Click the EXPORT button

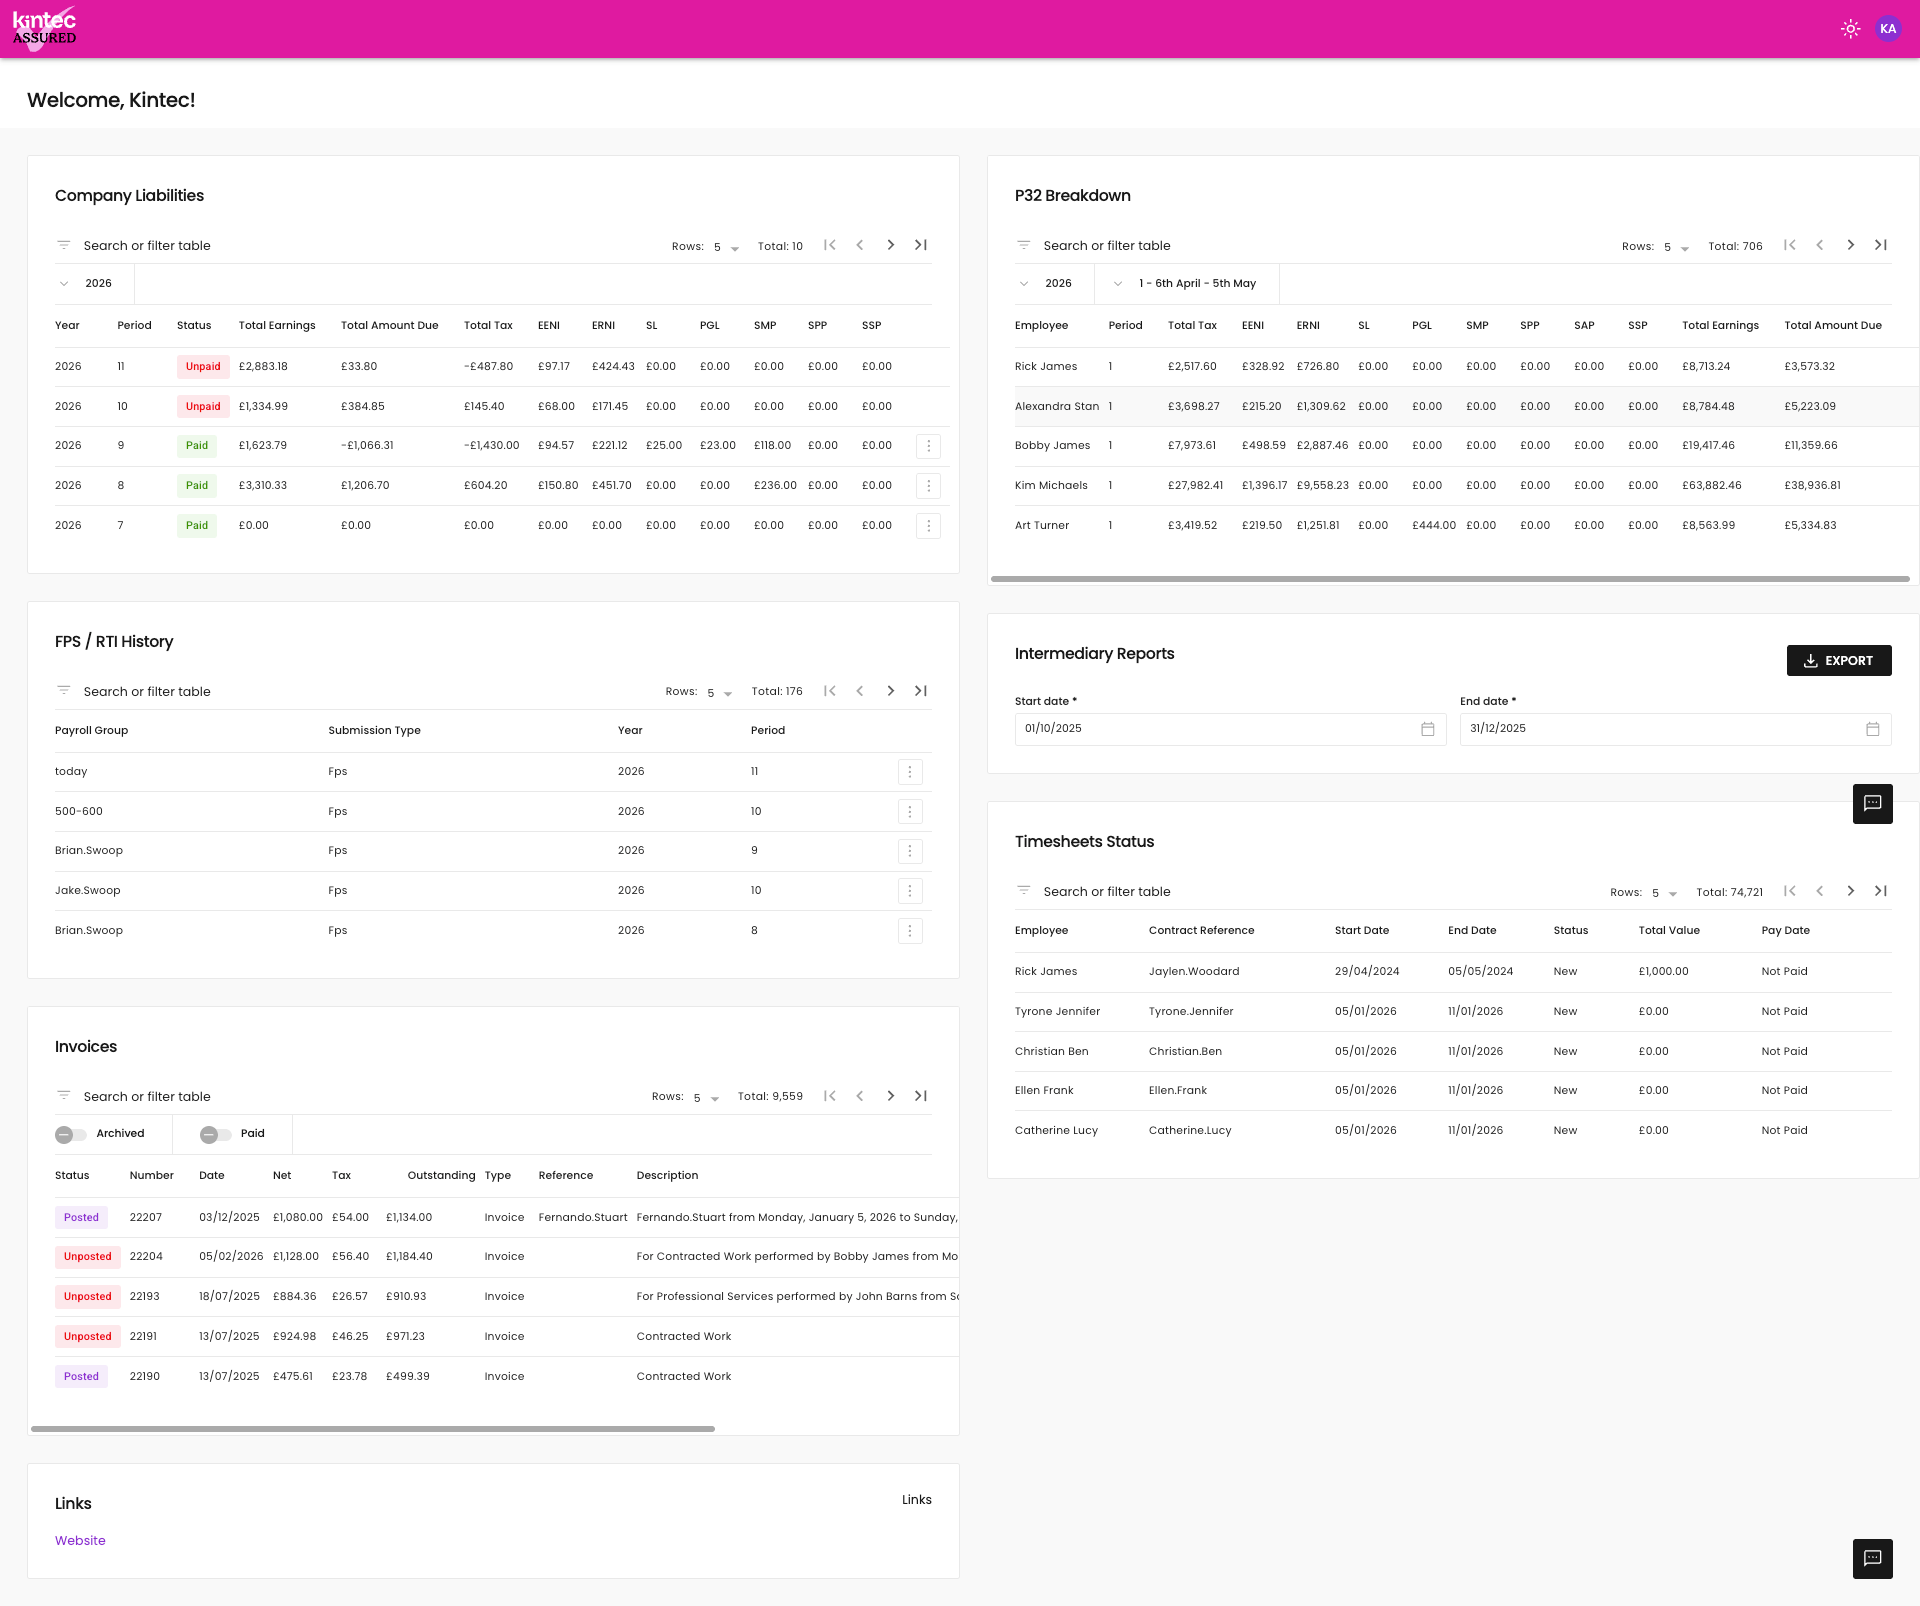tap(1838, 661)
